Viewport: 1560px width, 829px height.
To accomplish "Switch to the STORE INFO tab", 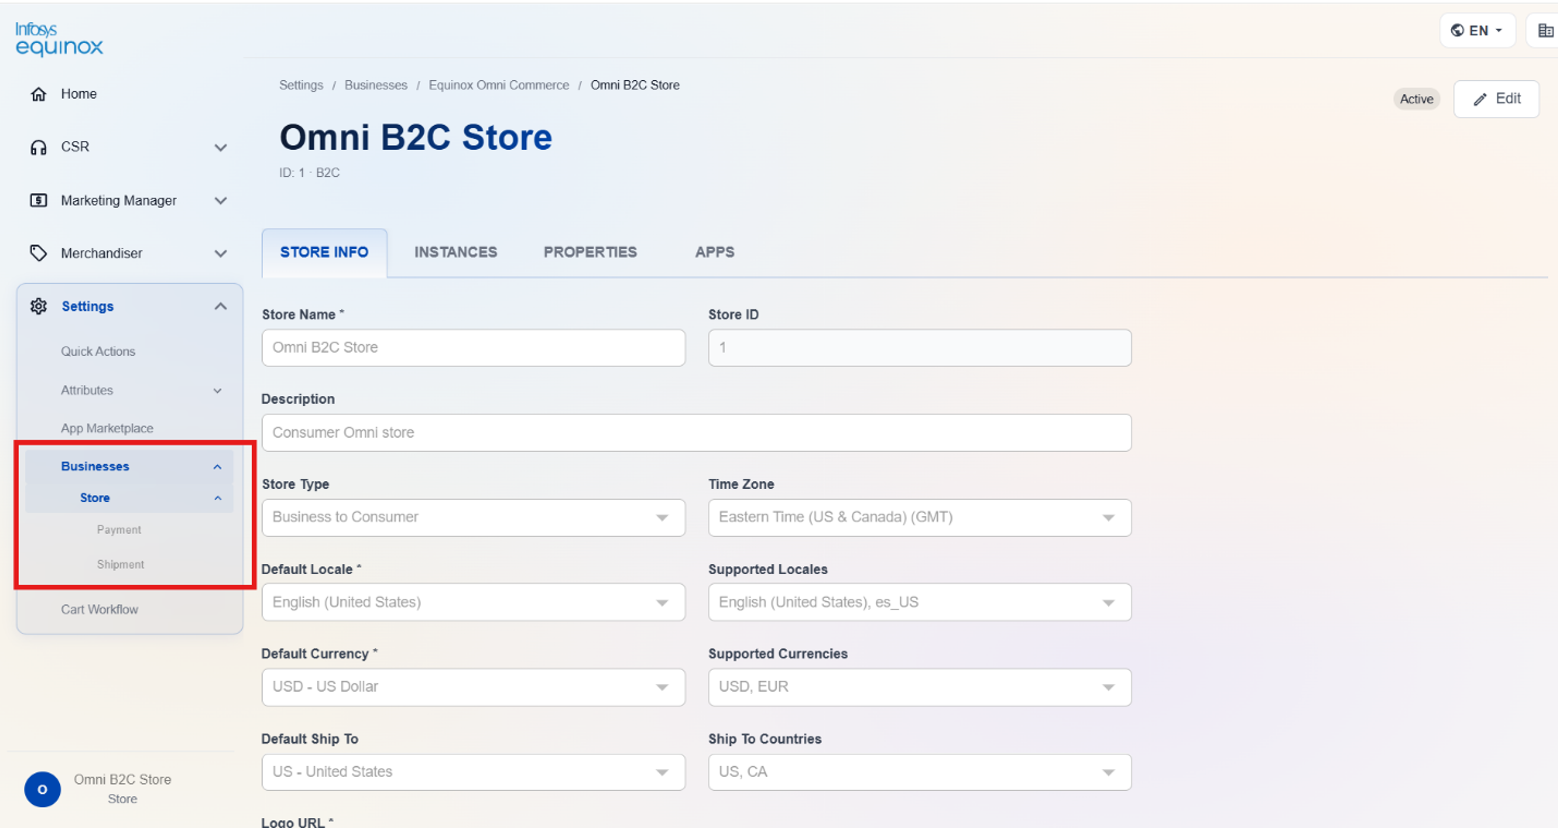I will point(324,252).
